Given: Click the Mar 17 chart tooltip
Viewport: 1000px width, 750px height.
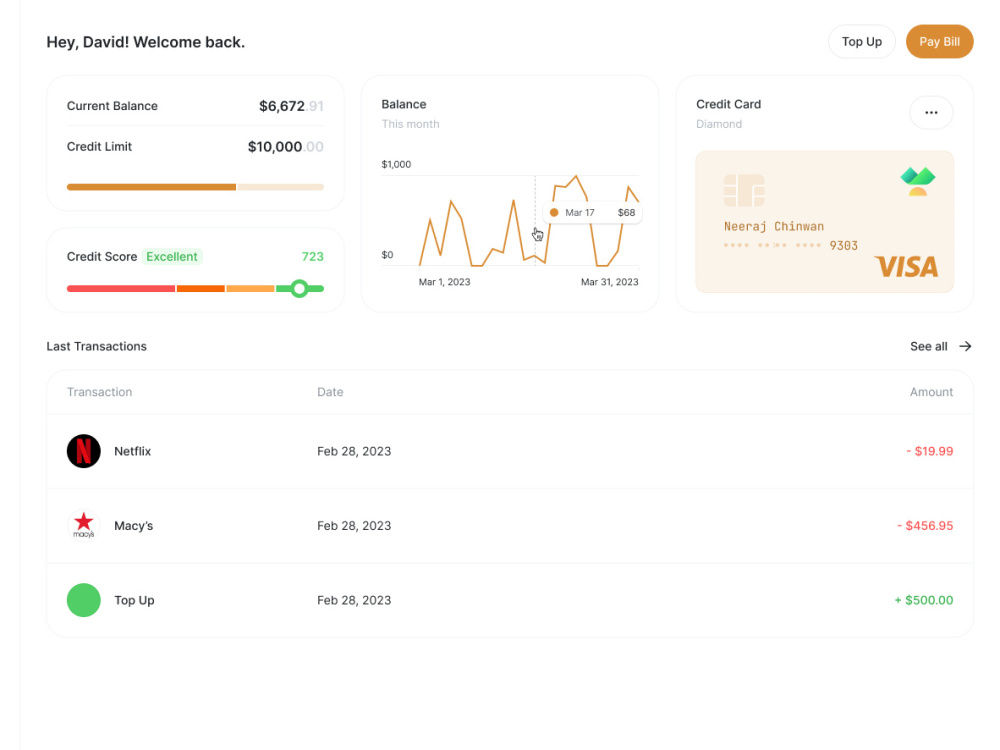Looking at the screenshot, I should [592, 212].
